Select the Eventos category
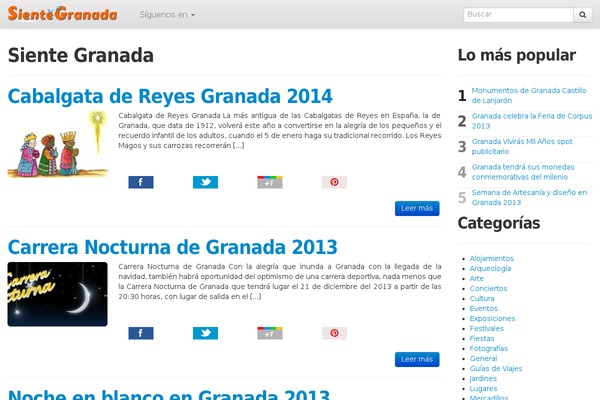The image size is (600, 400). [x=484, y=308]
